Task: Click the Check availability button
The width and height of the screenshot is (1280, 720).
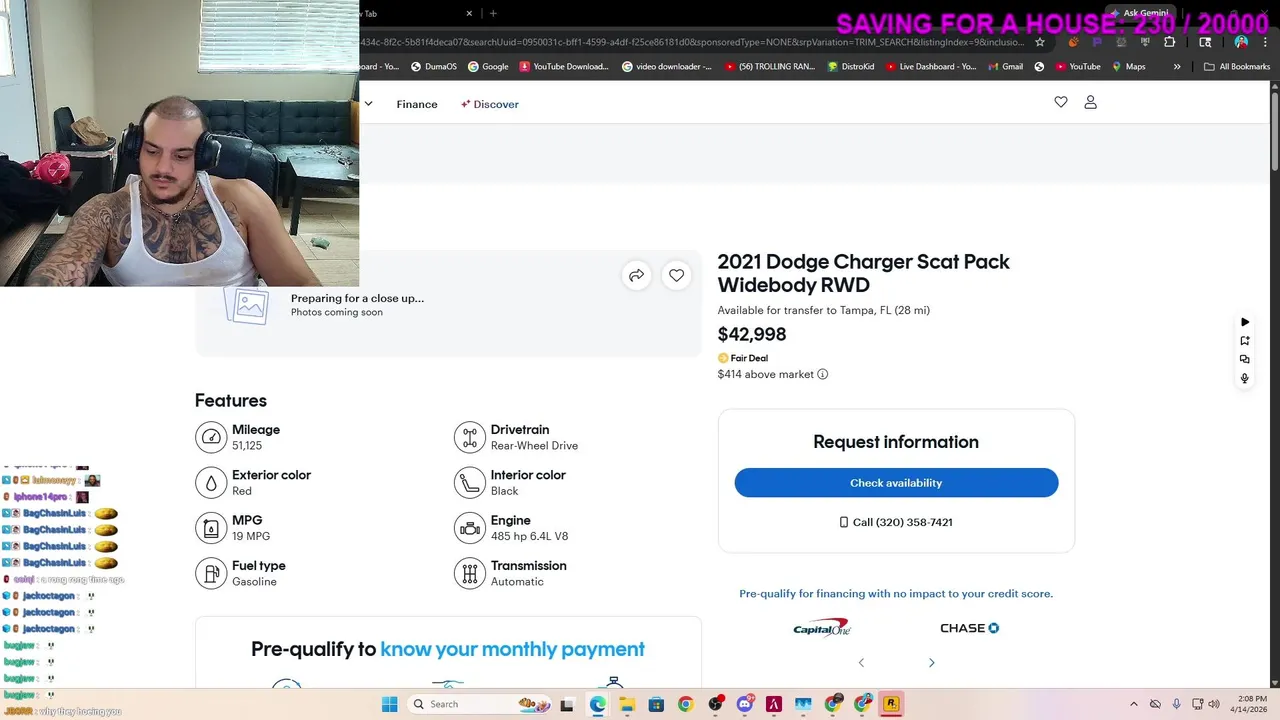Action: pyautogui.click(x=896, y=483)
